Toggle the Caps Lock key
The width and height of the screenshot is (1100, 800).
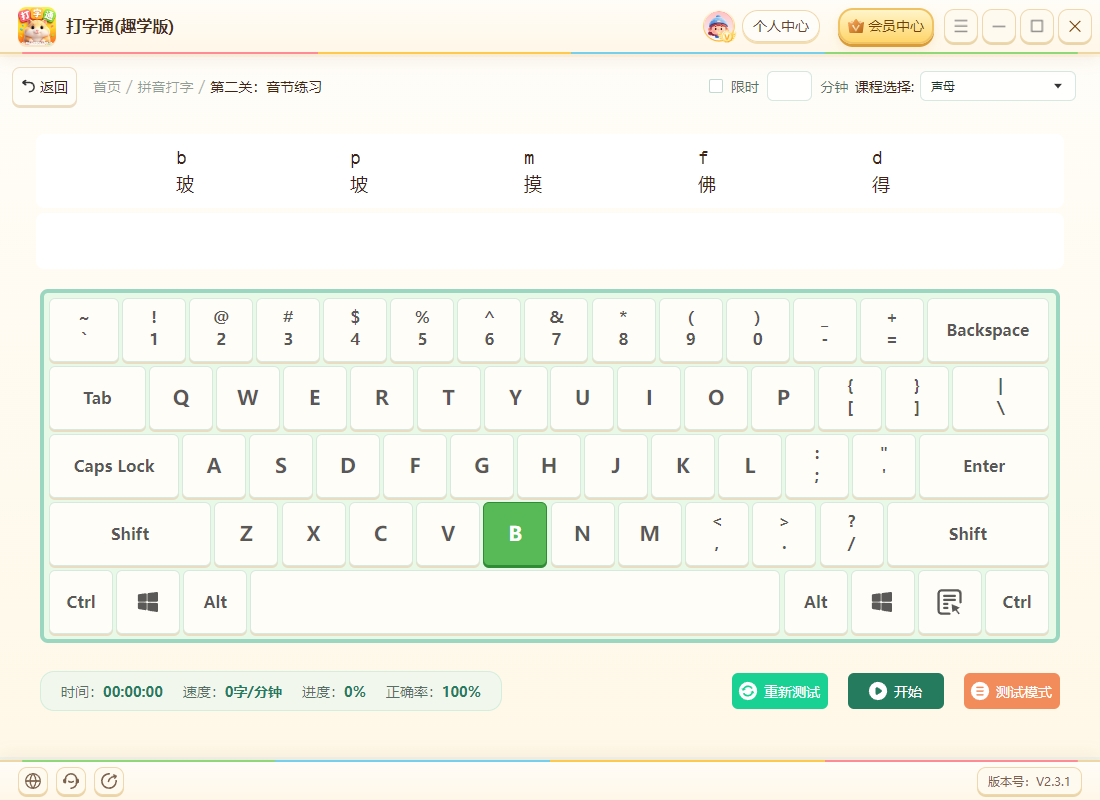[114, 466]
